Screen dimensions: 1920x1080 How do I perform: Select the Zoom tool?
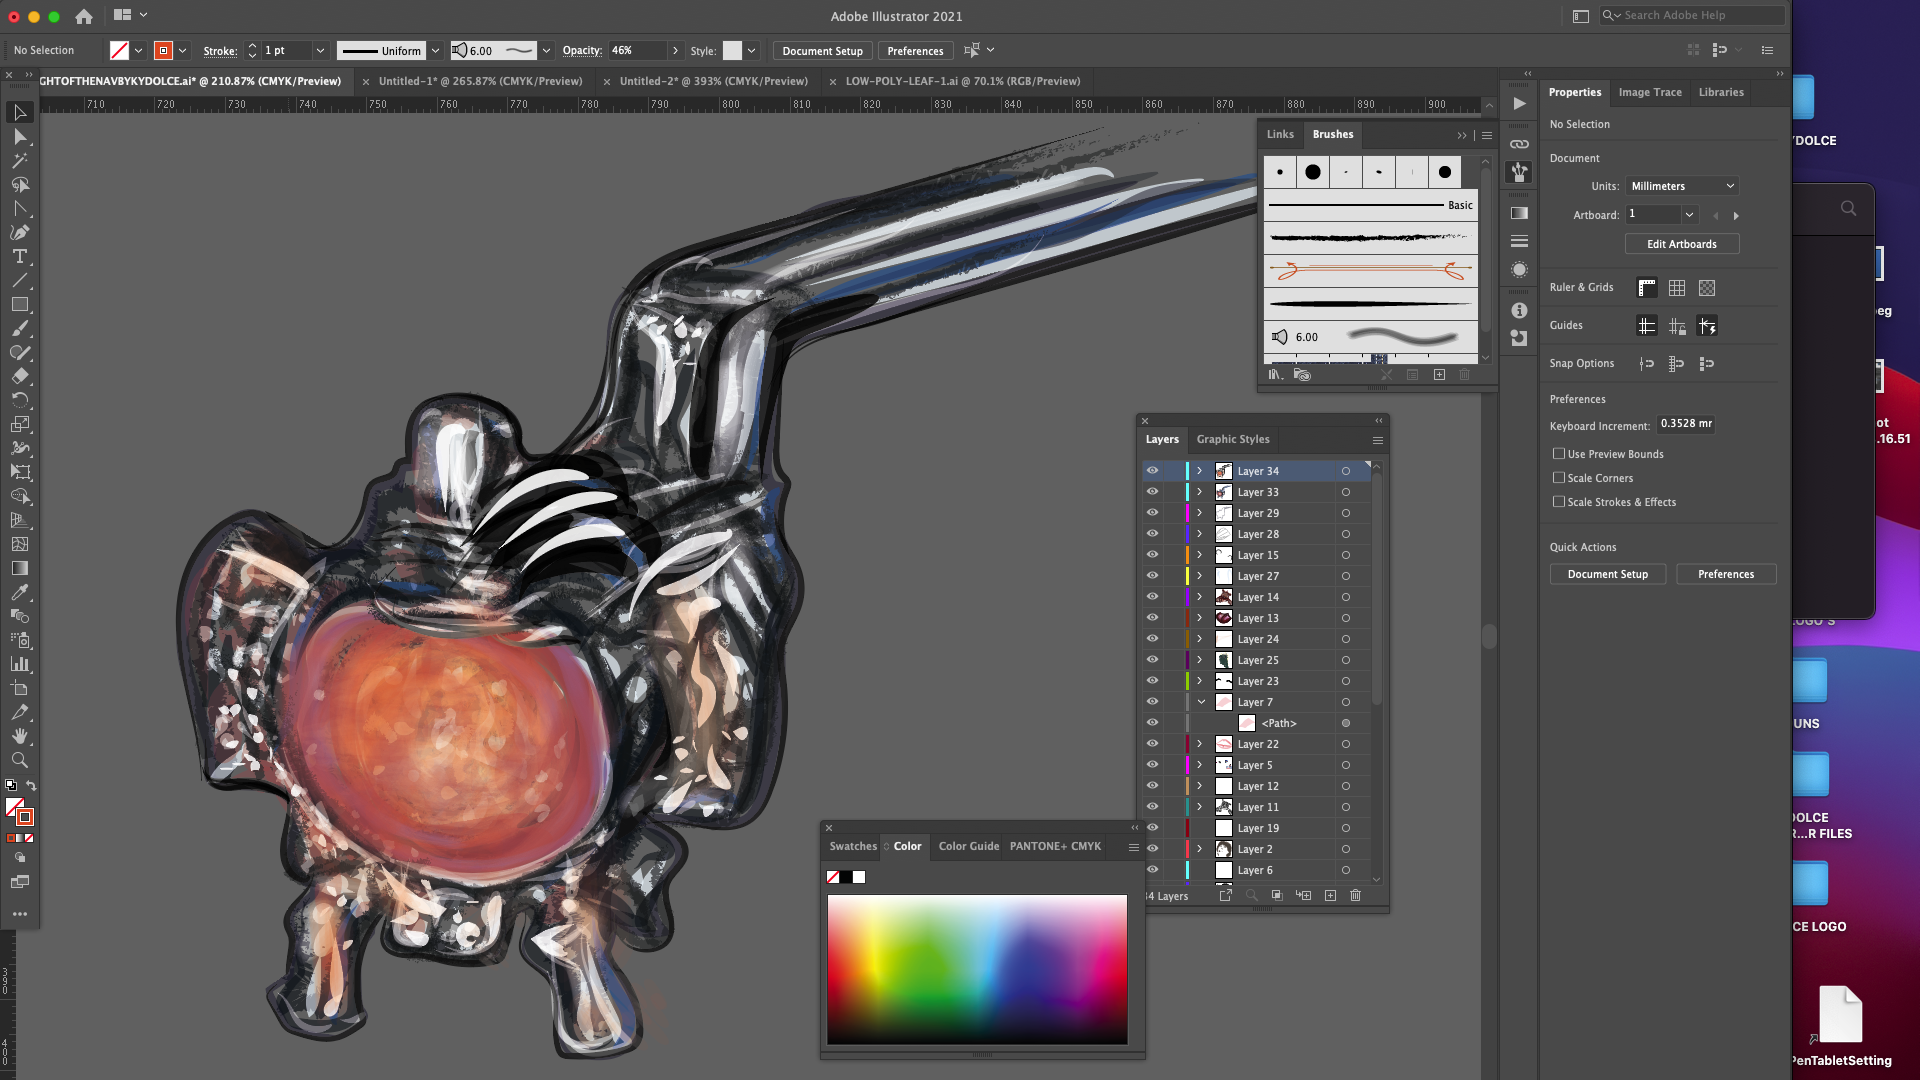[19, 760]
